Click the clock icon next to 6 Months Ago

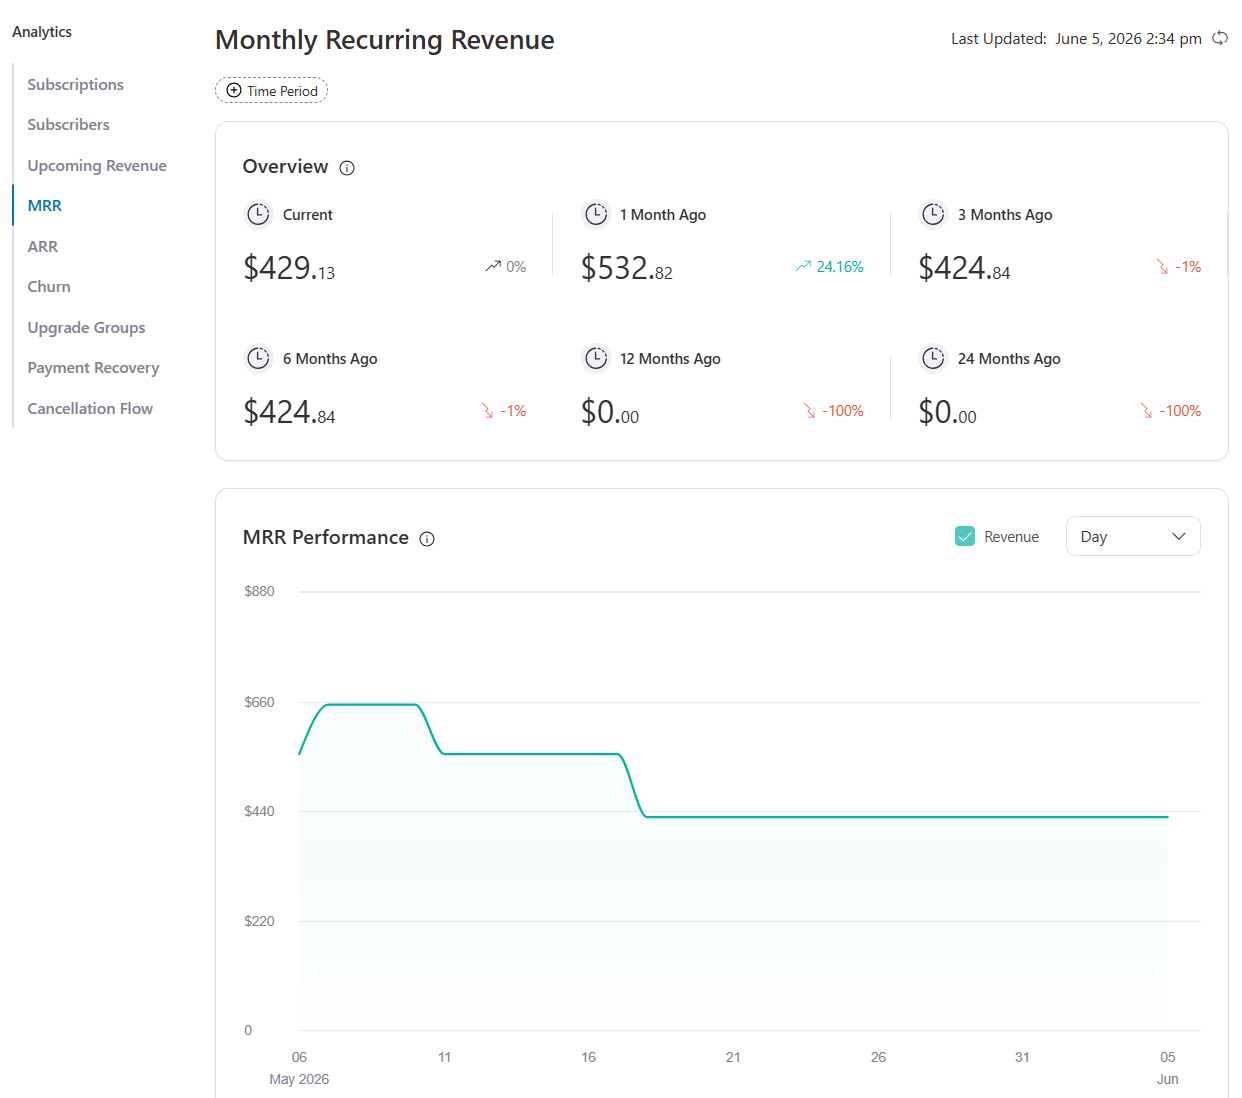[258, 358]
